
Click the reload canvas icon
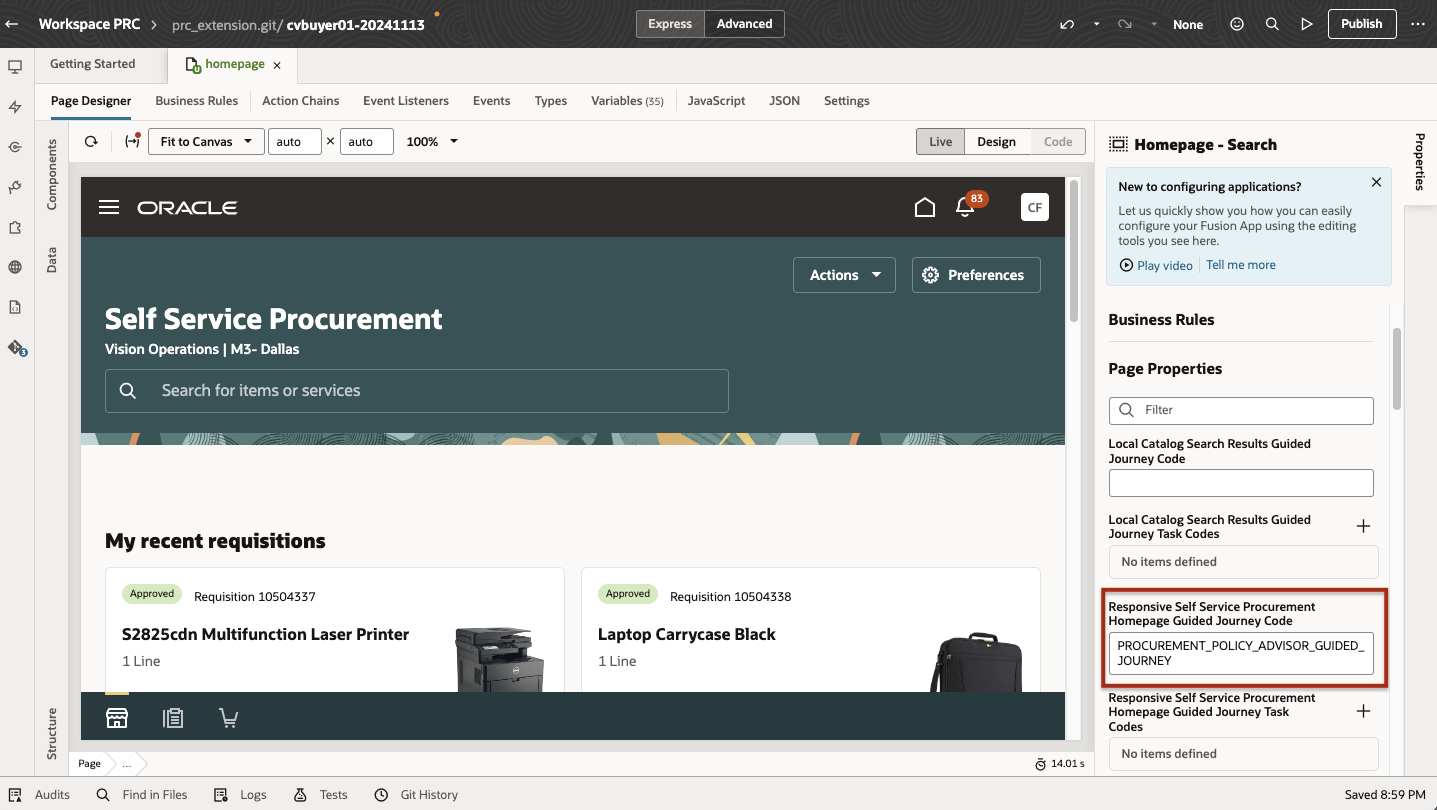(x=91, y=142)
